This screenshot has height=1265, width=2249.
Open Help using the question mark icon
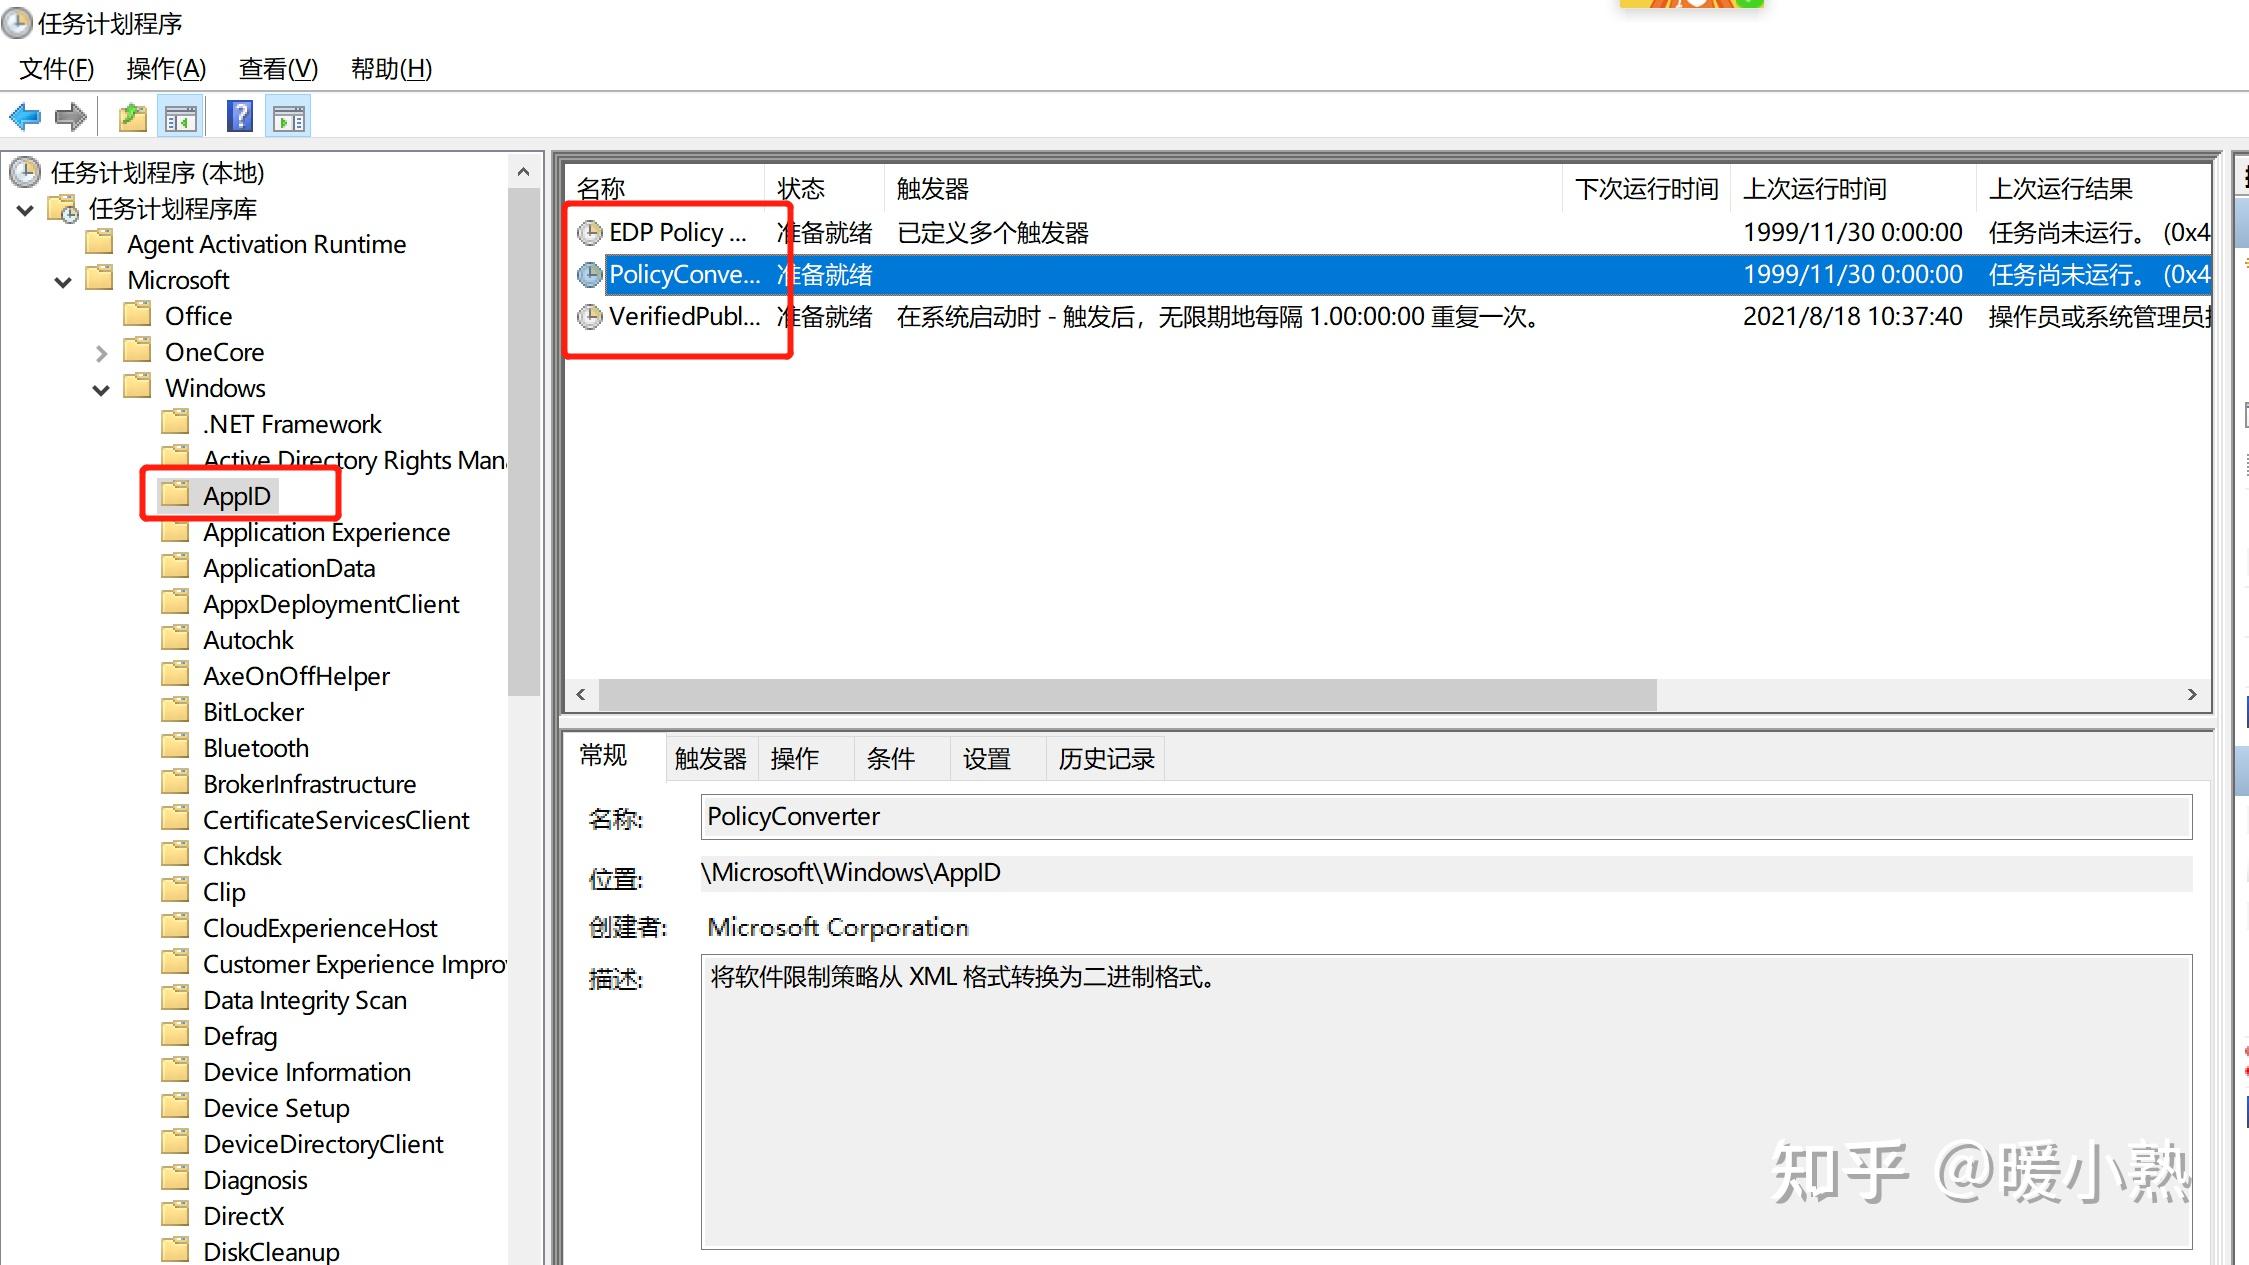(239, 115)
